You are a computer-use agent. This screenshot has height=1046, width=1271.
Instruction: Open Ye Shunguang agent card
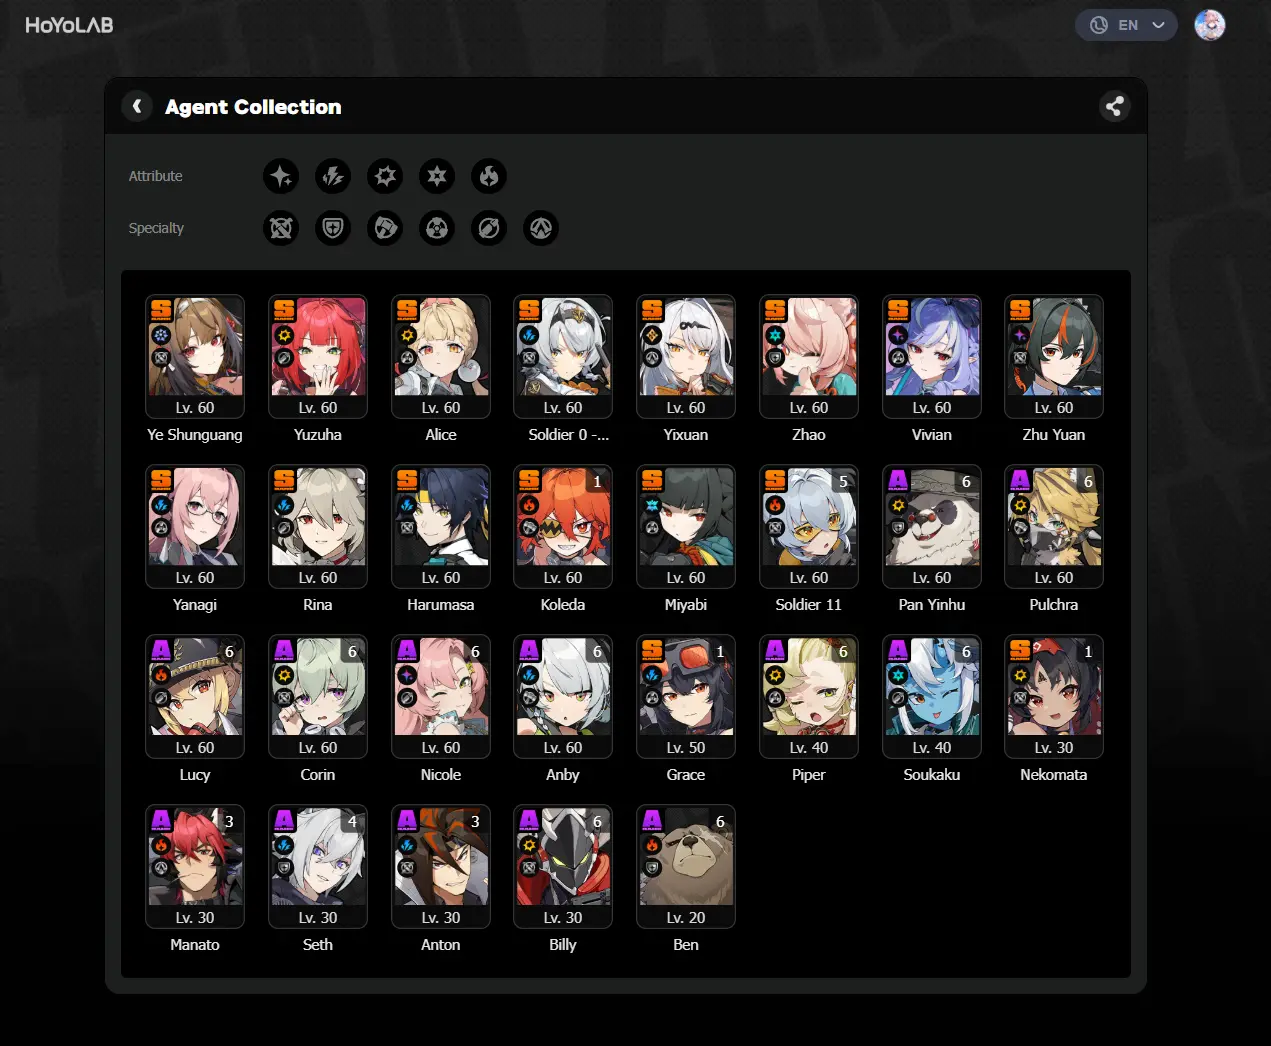click(x=195, y=369)
